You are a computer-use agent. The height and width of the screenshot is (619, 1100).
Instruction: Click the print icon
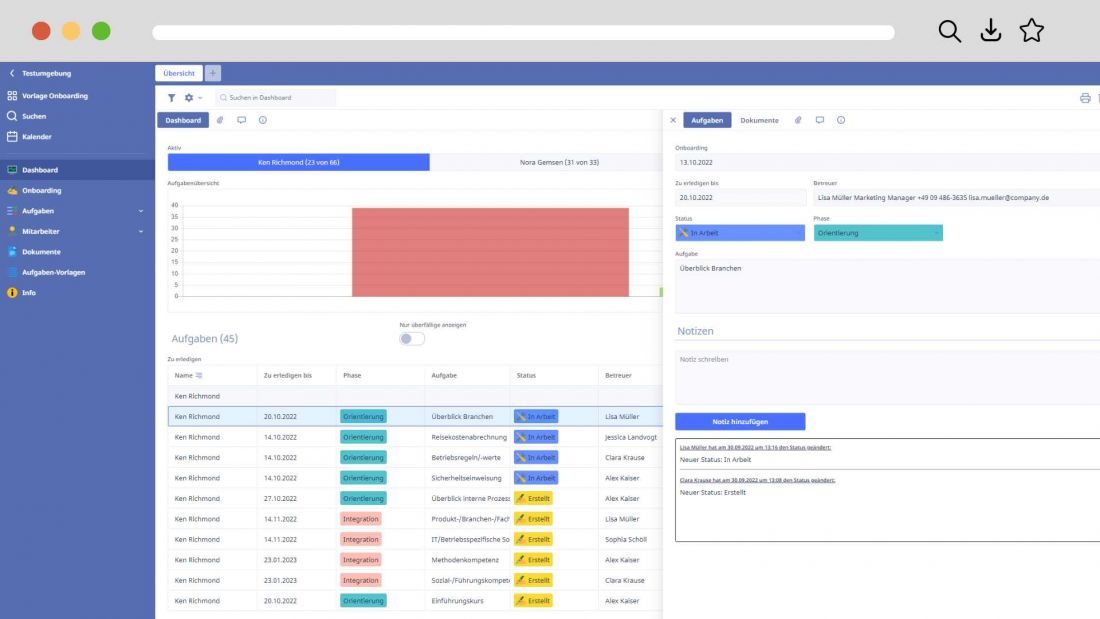[1085, 98]
